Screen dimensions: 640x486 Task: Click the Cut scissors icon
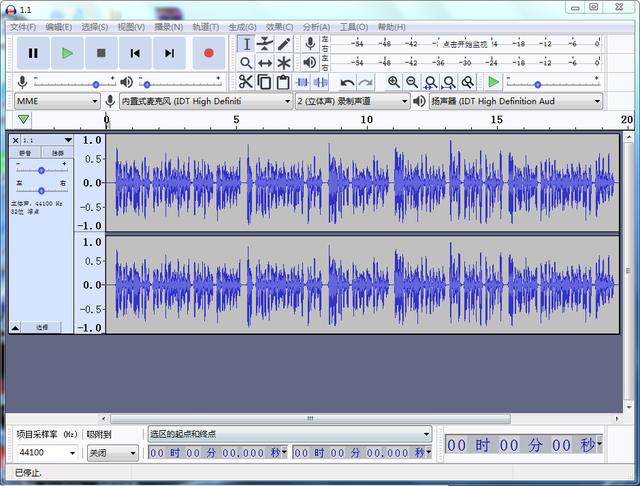pyautogui.click(x=246, y=82)
